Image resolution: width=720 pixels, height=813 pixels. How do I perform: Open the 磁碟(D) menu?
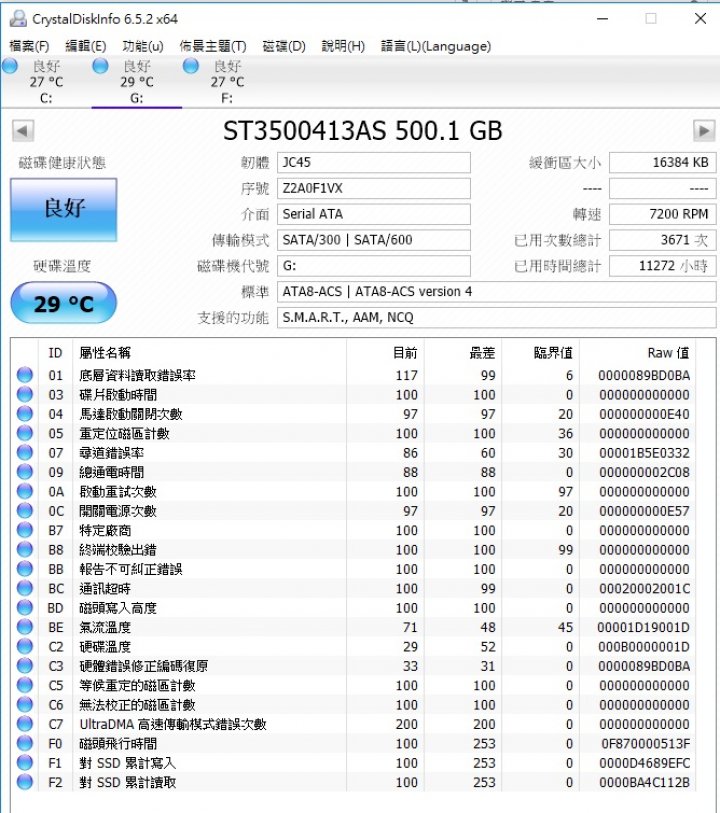tap(284, 46)
